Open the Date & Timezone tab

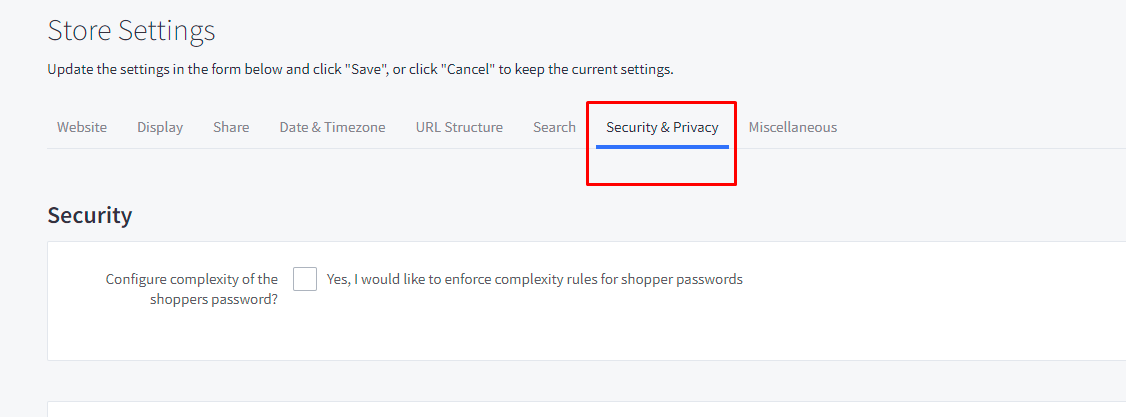click(332, 127)
